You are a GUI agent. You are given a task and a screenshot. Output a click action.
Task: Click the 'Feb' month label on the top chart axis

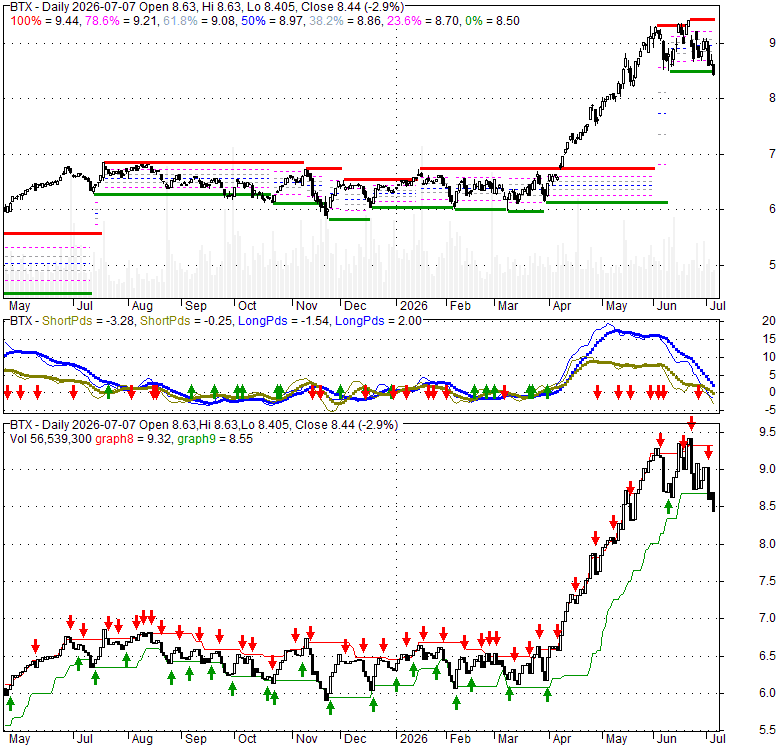coord(460,305)
